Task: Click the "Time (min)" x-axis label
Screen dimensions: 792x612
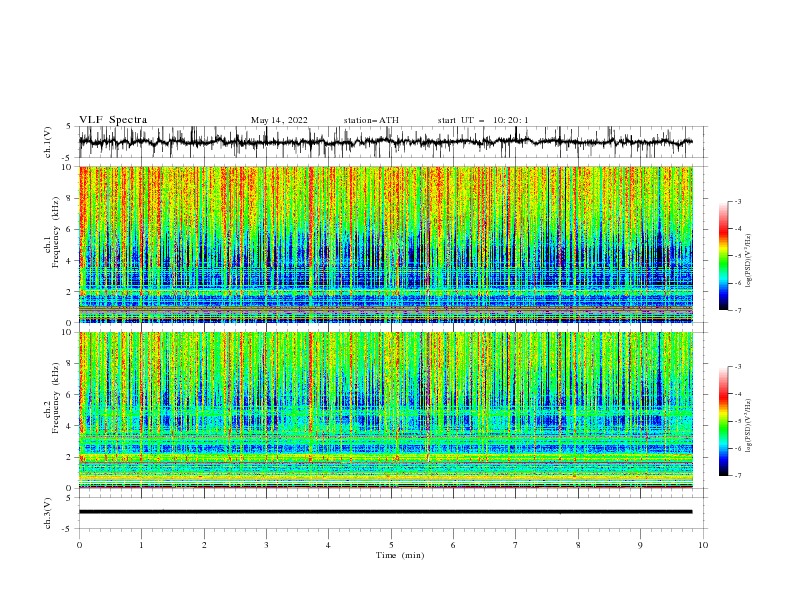Action: tap(400, 555)
